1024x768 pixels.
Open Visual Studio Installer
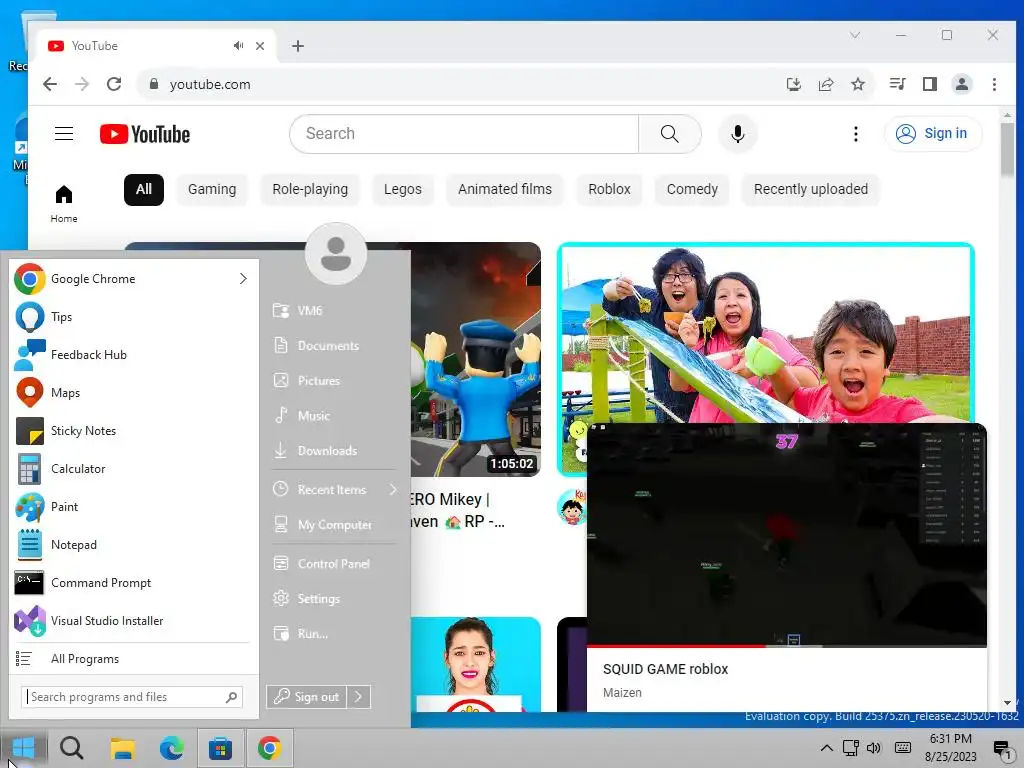[132, 621]
